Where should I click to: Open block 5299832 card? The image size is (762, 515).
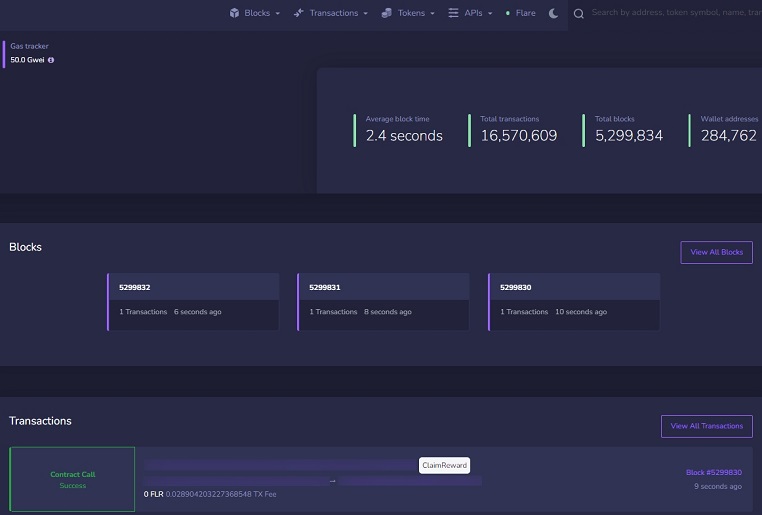[193, 302]
